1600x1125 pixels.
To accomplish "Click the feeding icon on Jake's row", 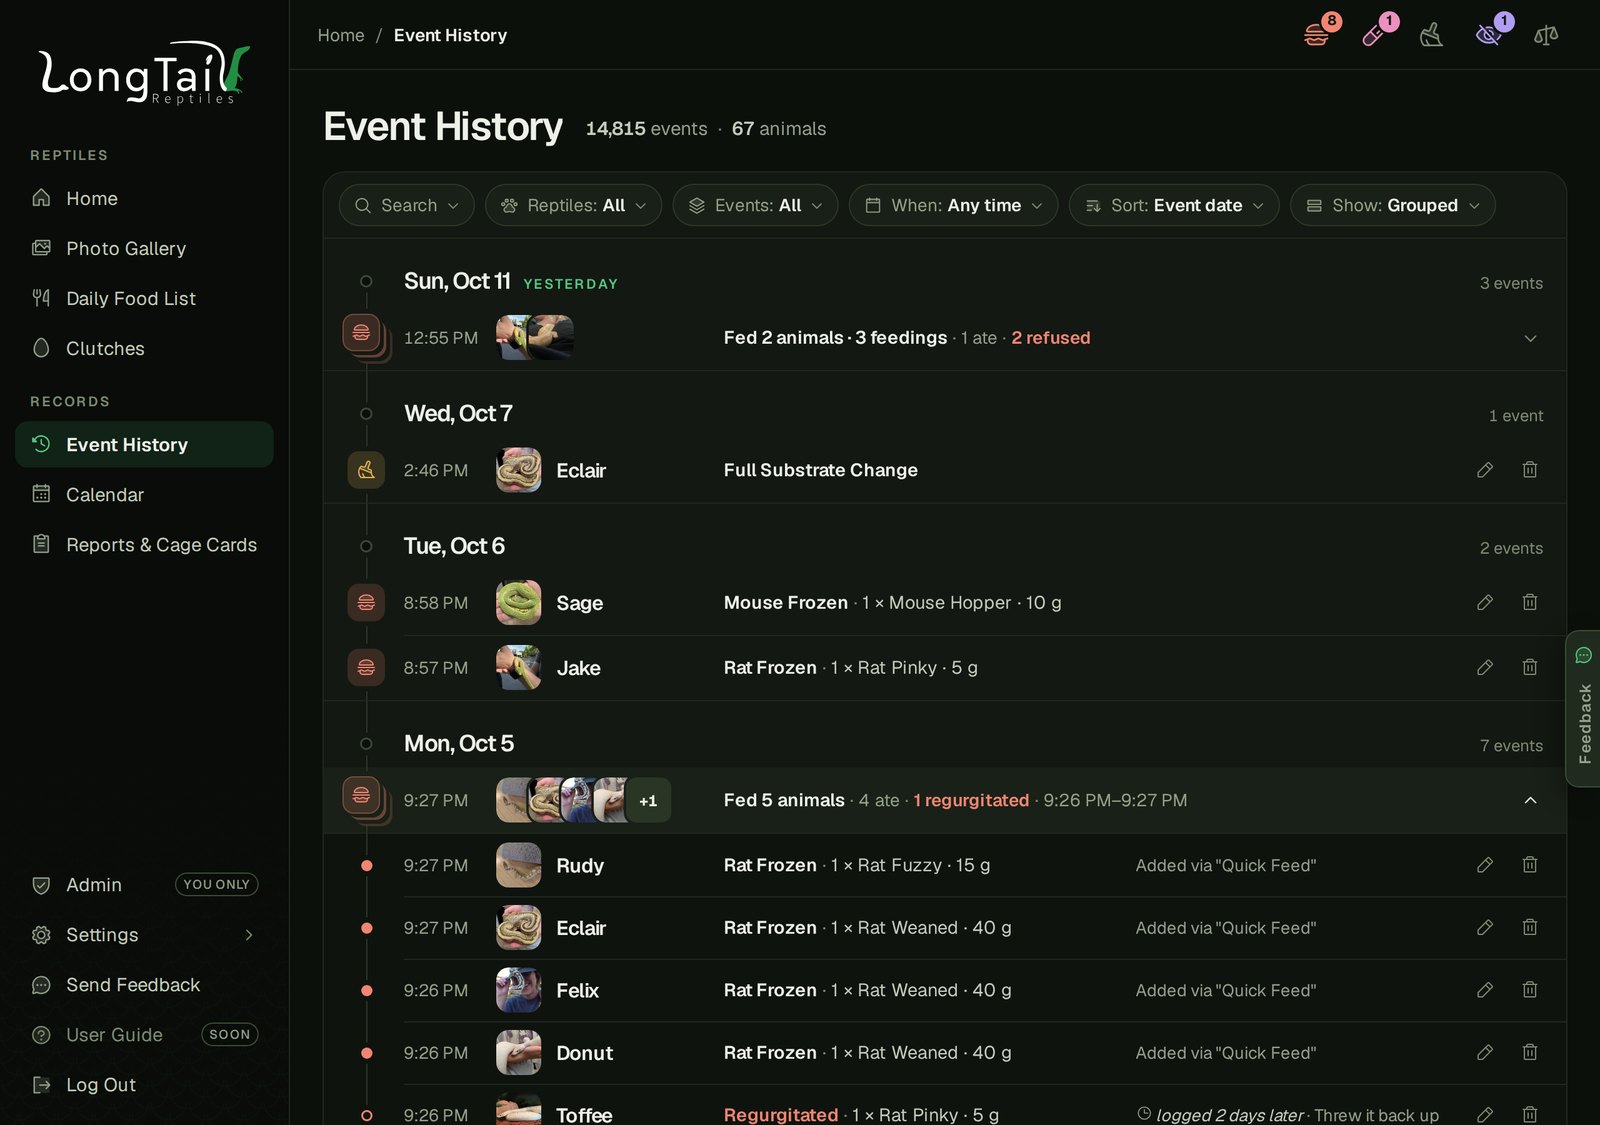I will pos(366,667).
